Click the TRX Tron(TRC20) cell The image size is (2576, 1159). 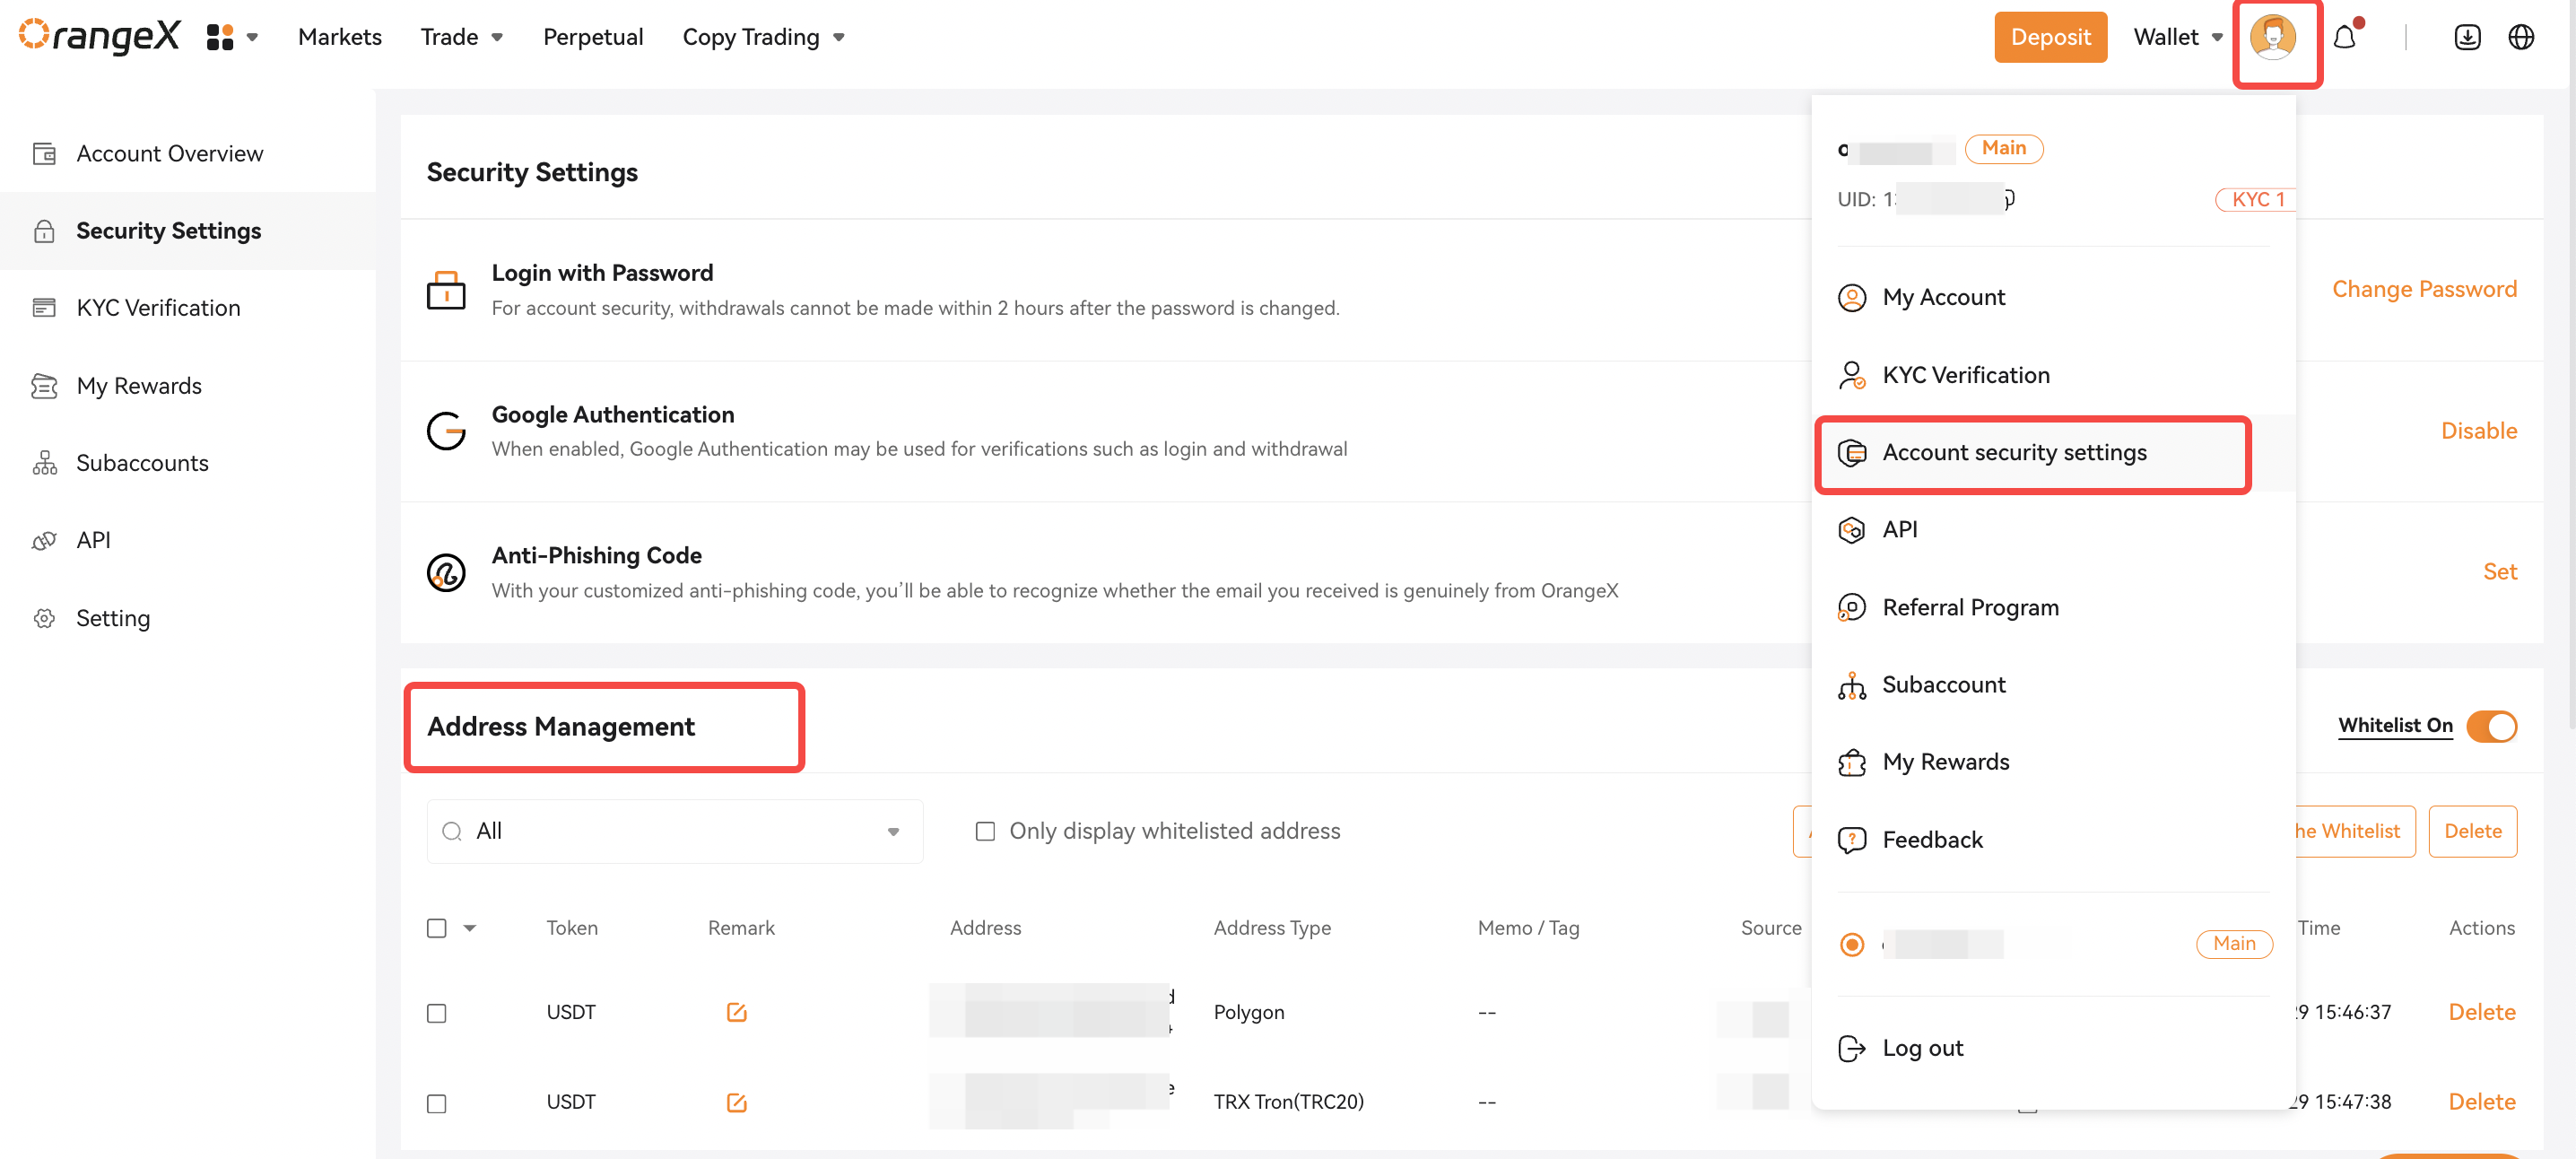coord(1288,1102)
